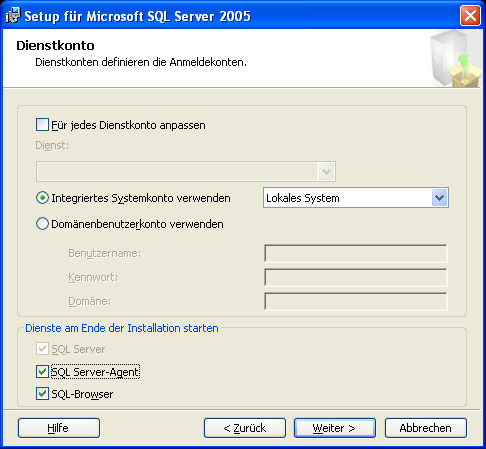486x449 pixels.
Task: Click the Benutzername input field
Action: 356,253
